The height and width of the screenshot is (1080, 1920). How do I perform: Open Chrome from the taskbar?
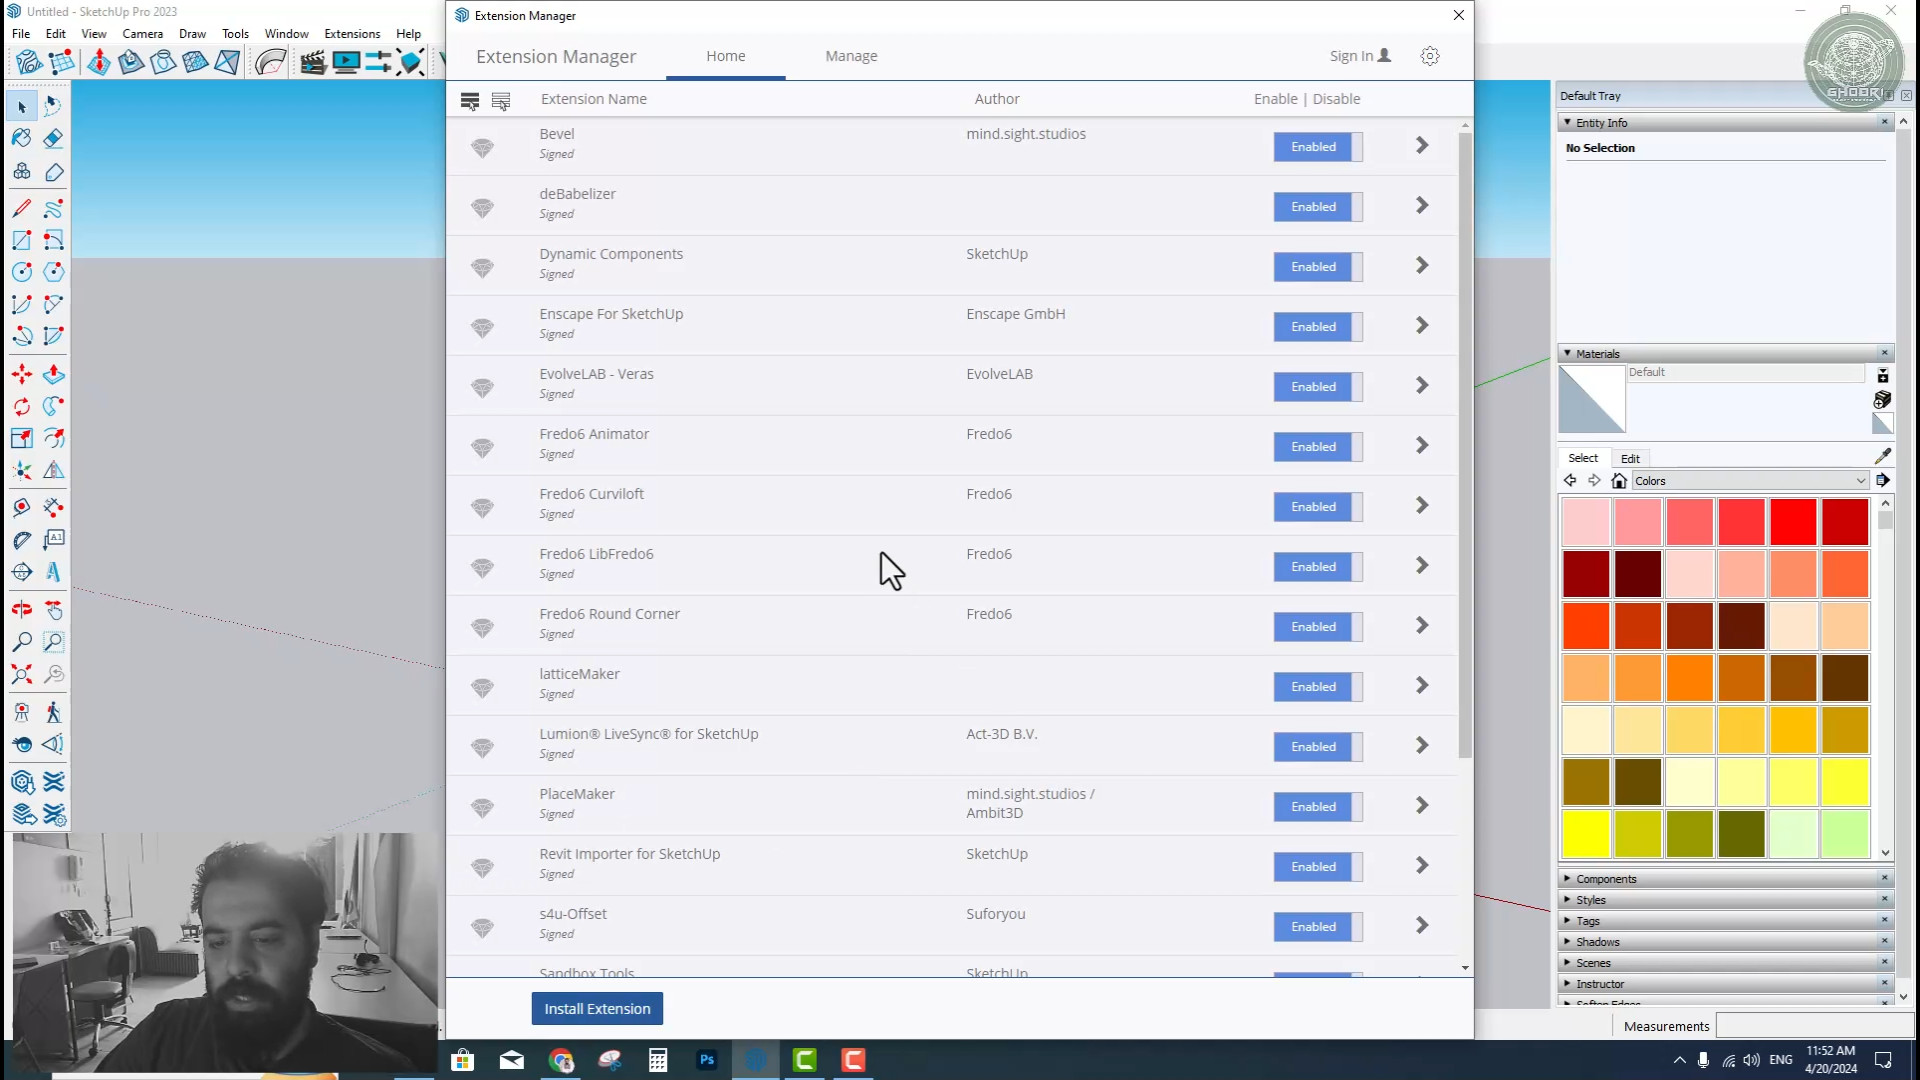(x=561, y=1060)
